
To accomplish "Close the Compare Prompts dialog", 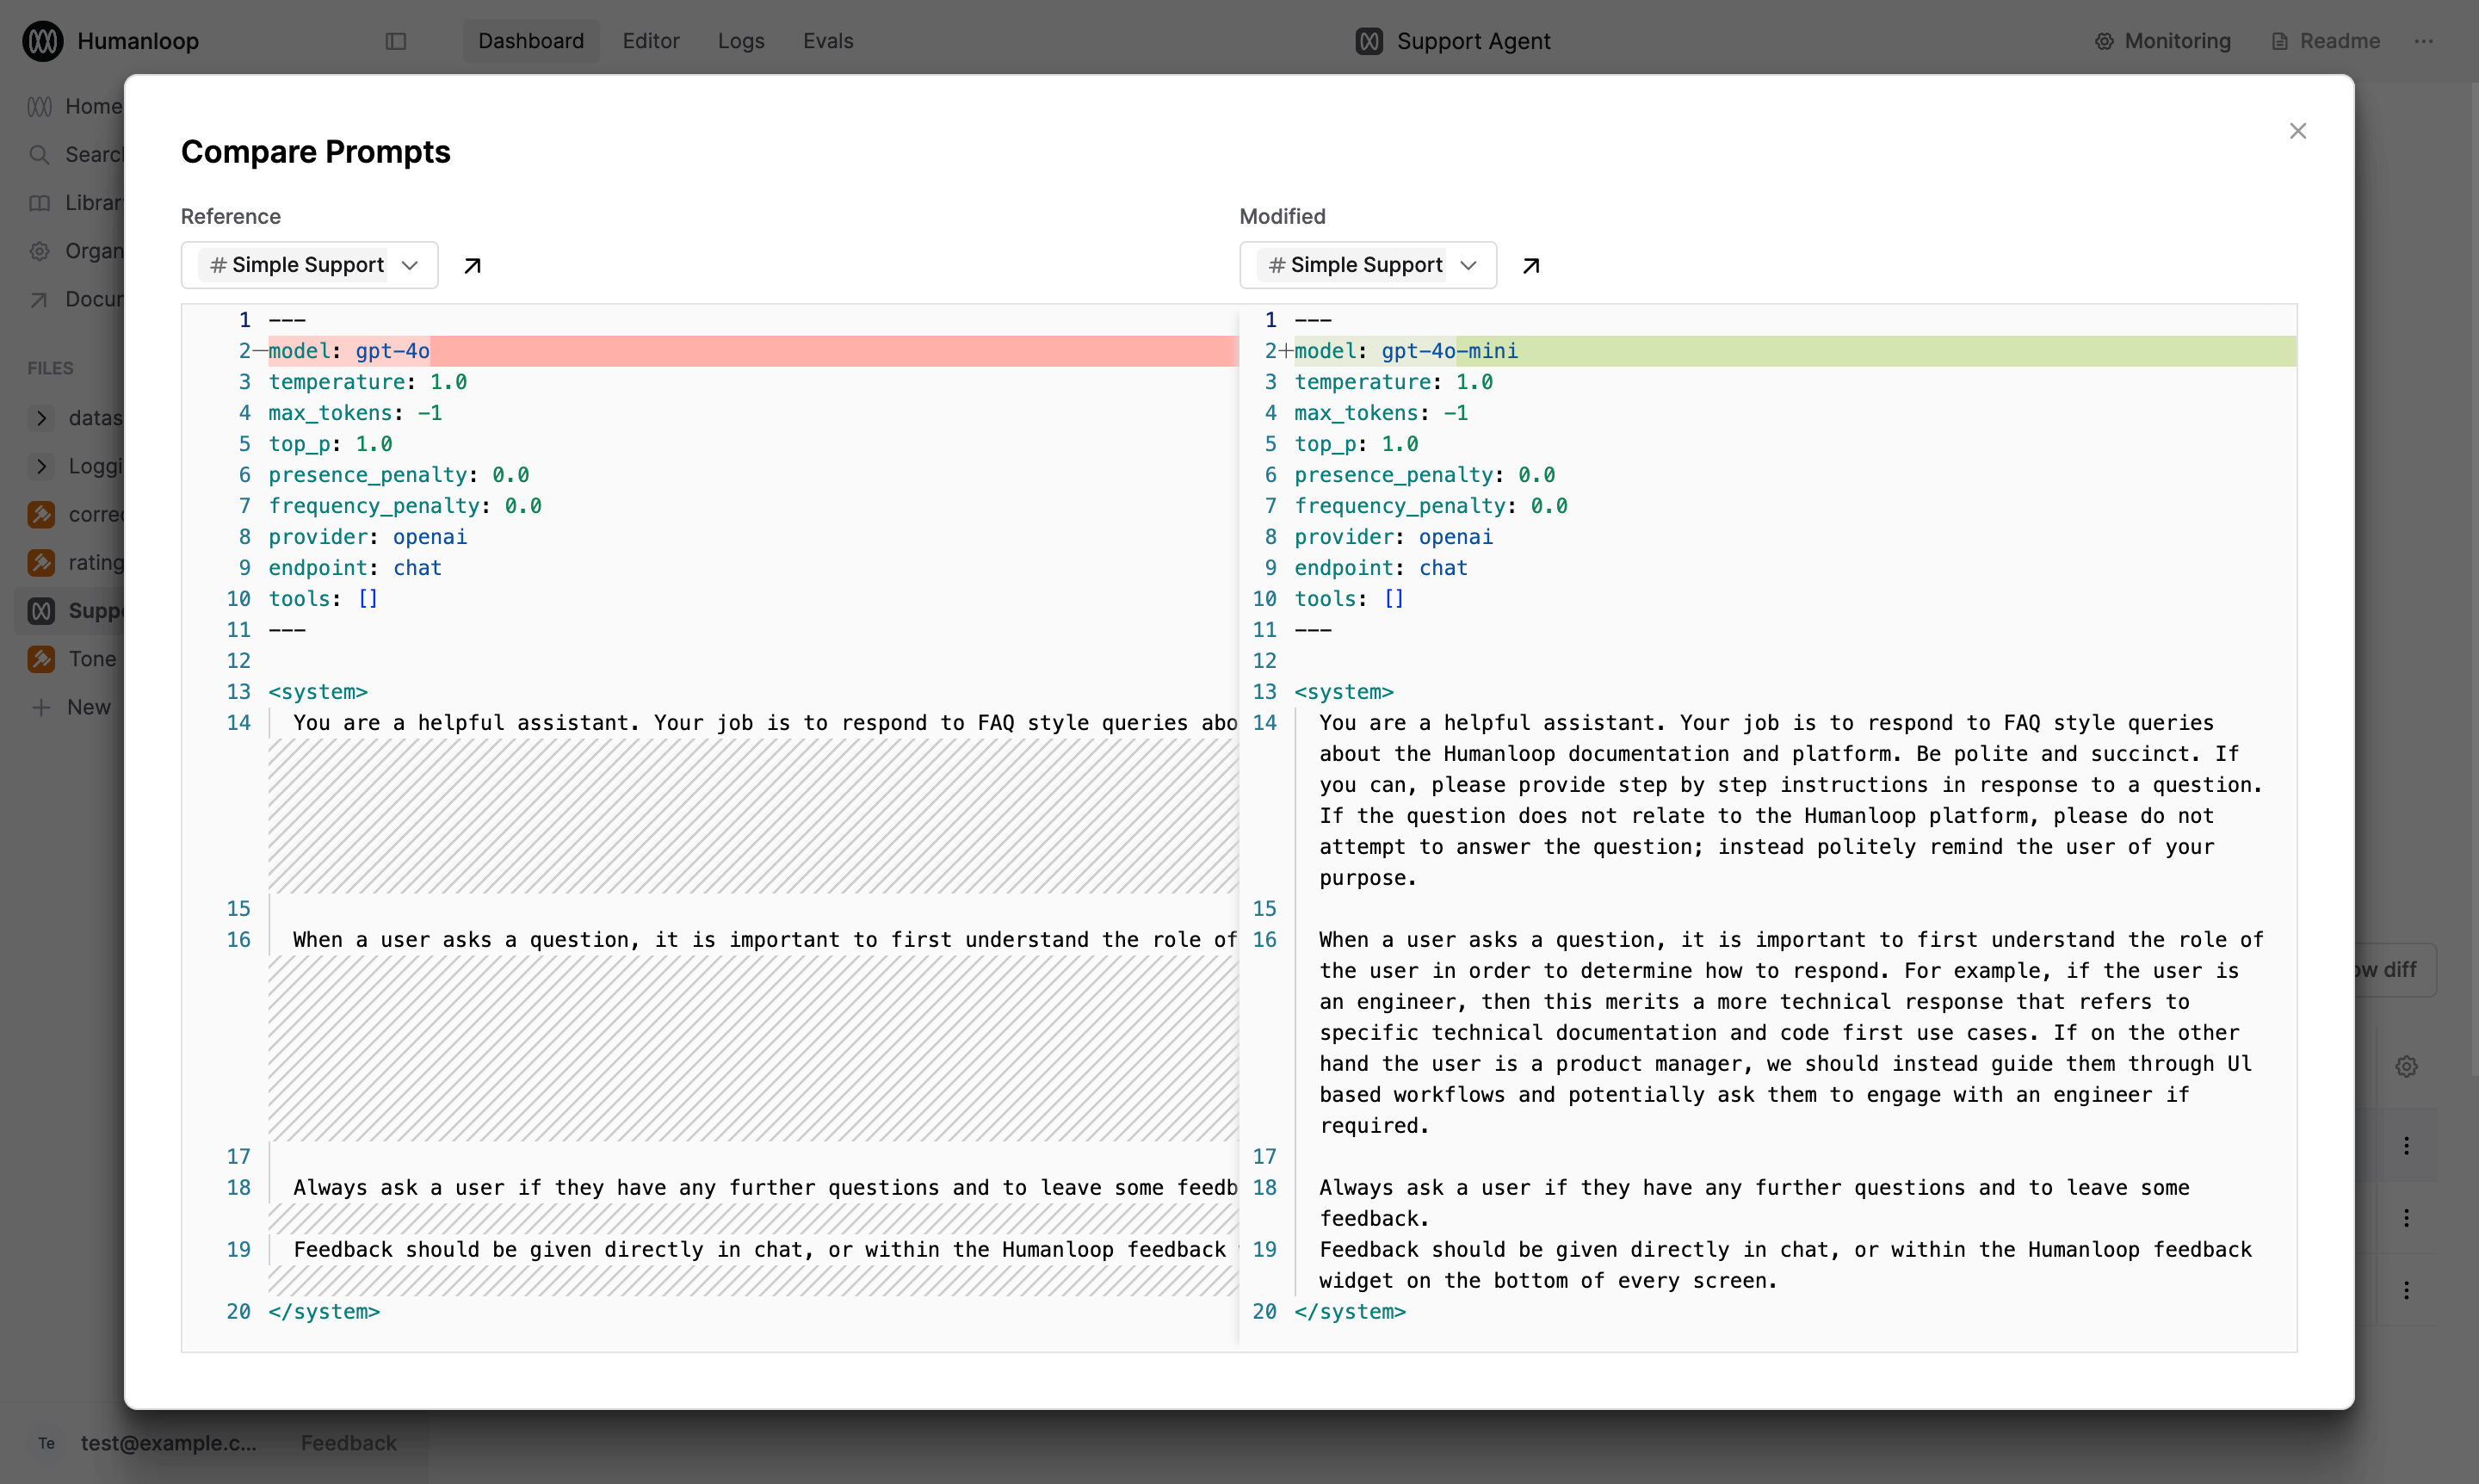I will point(2297,131).
